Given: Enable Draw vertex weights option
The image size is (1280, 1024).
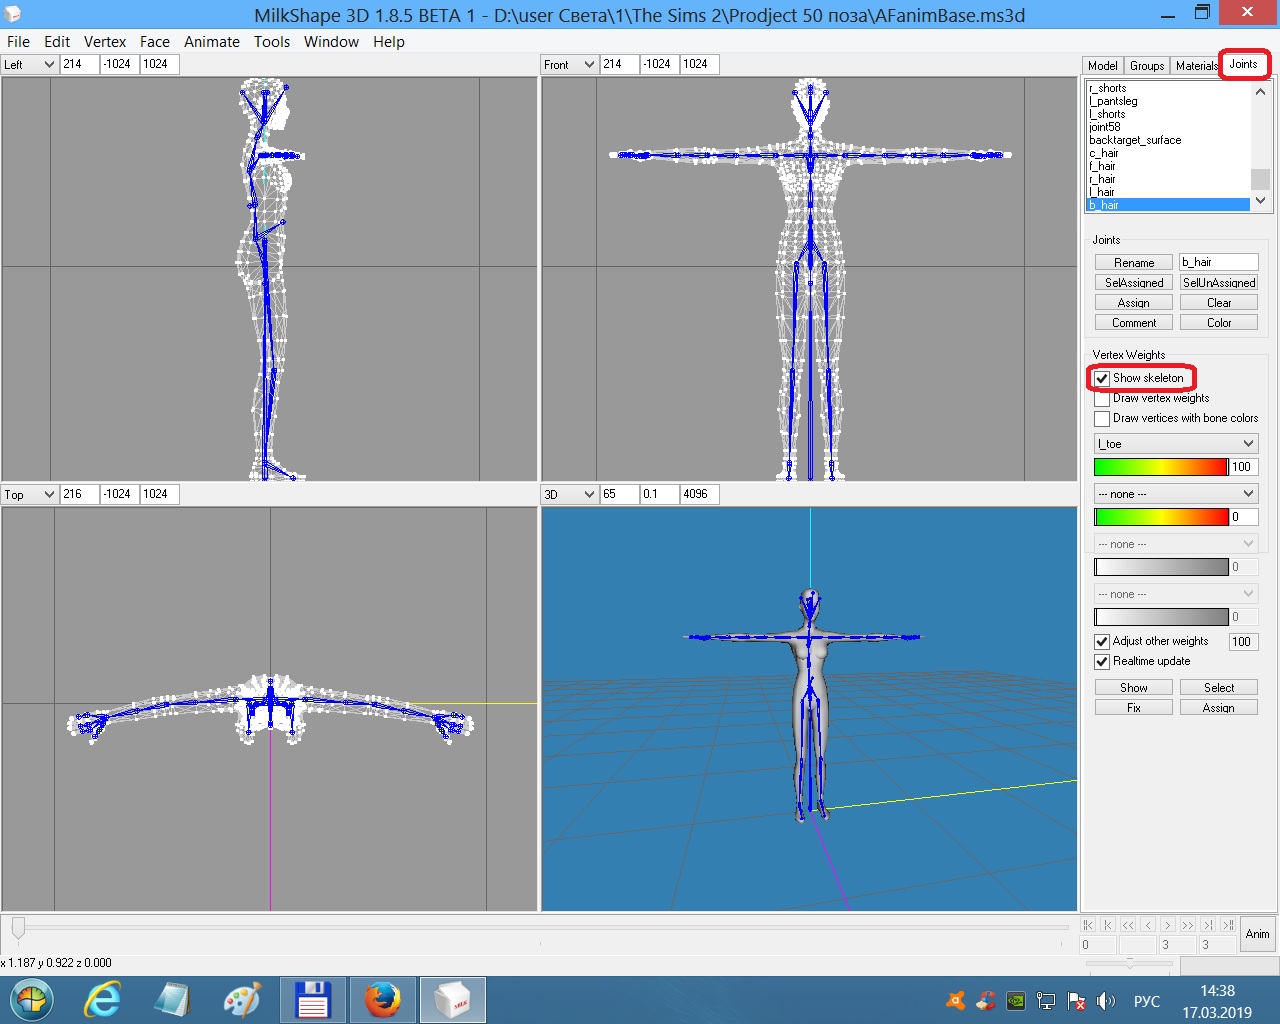Looking at the screenshot, I should pyautogui.click(x=1102, y=399).
